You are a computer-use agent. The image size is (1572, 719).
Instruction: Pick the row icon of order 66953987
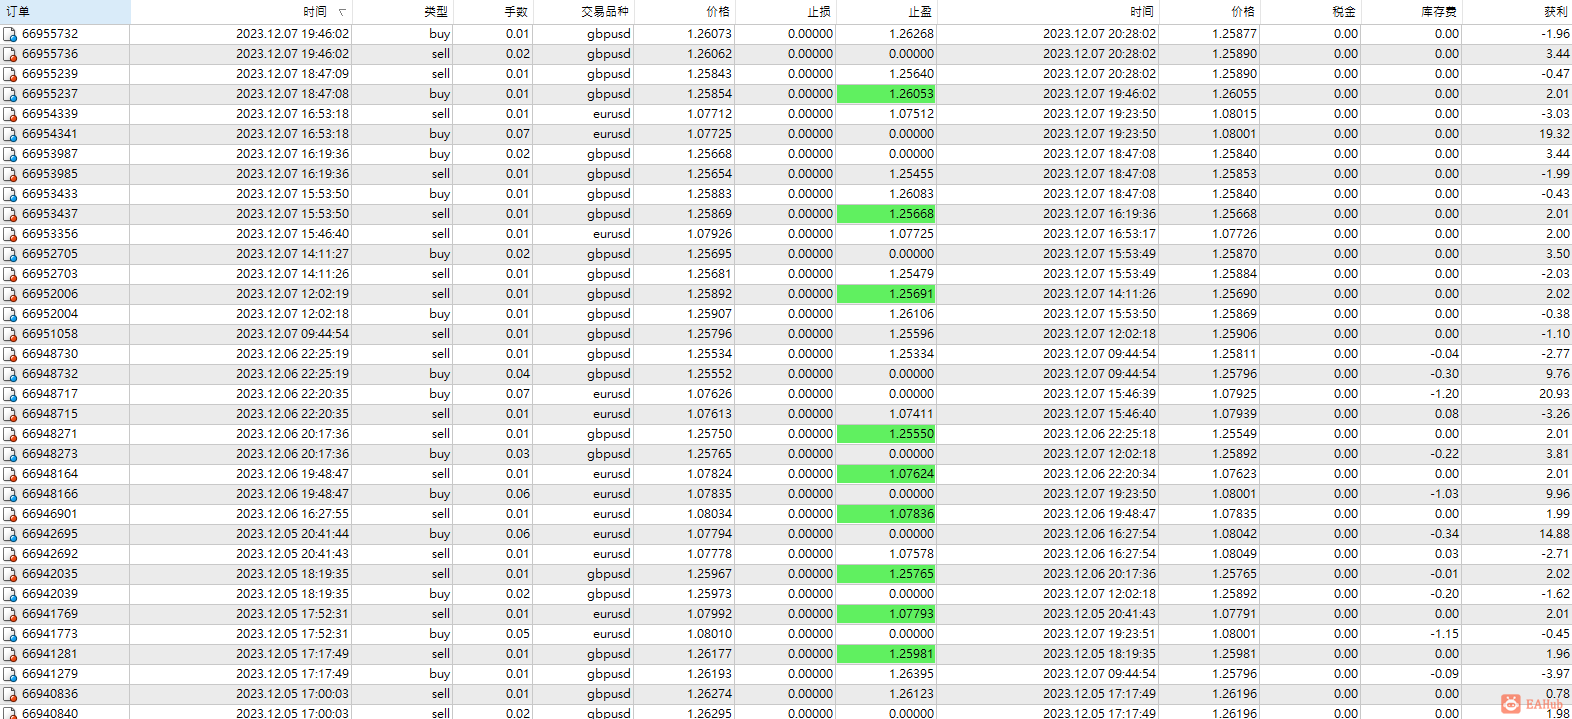click(x=10, y=154)
